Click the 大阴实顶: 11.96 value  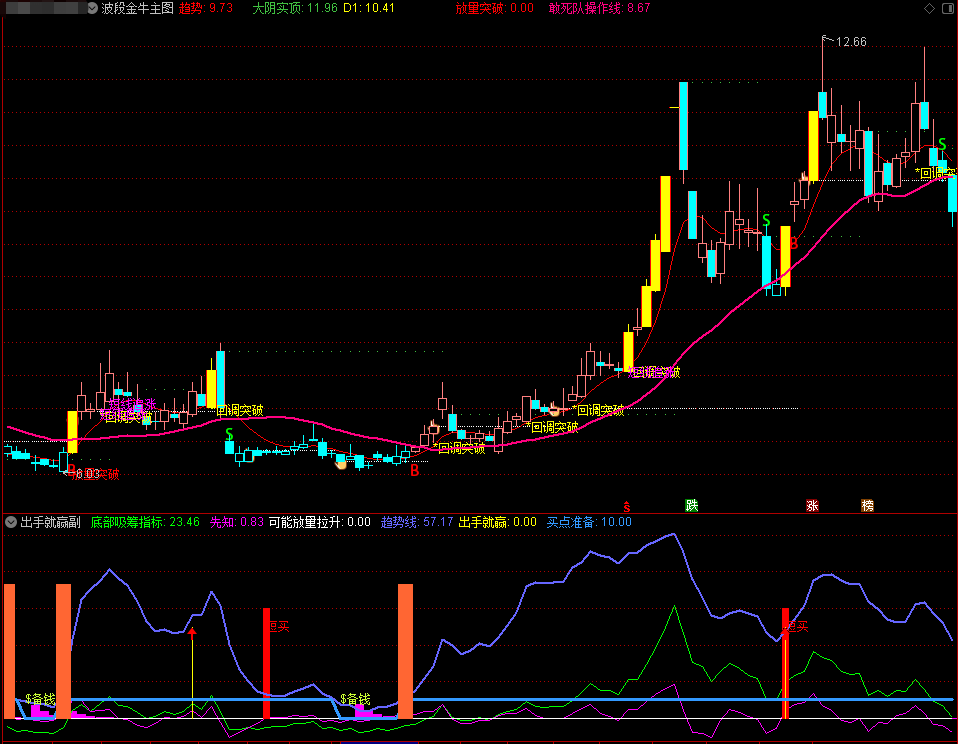(x=295, y=8)
